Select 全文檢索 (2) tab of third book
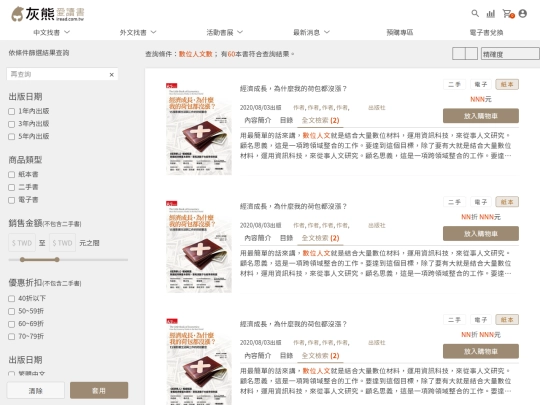 320,356
